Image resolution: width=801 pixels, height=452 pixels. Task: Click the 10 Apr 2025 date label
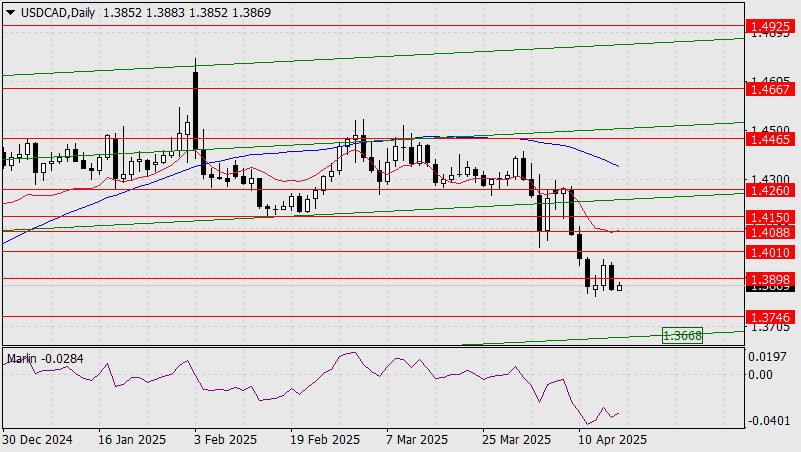click(612, 440)
